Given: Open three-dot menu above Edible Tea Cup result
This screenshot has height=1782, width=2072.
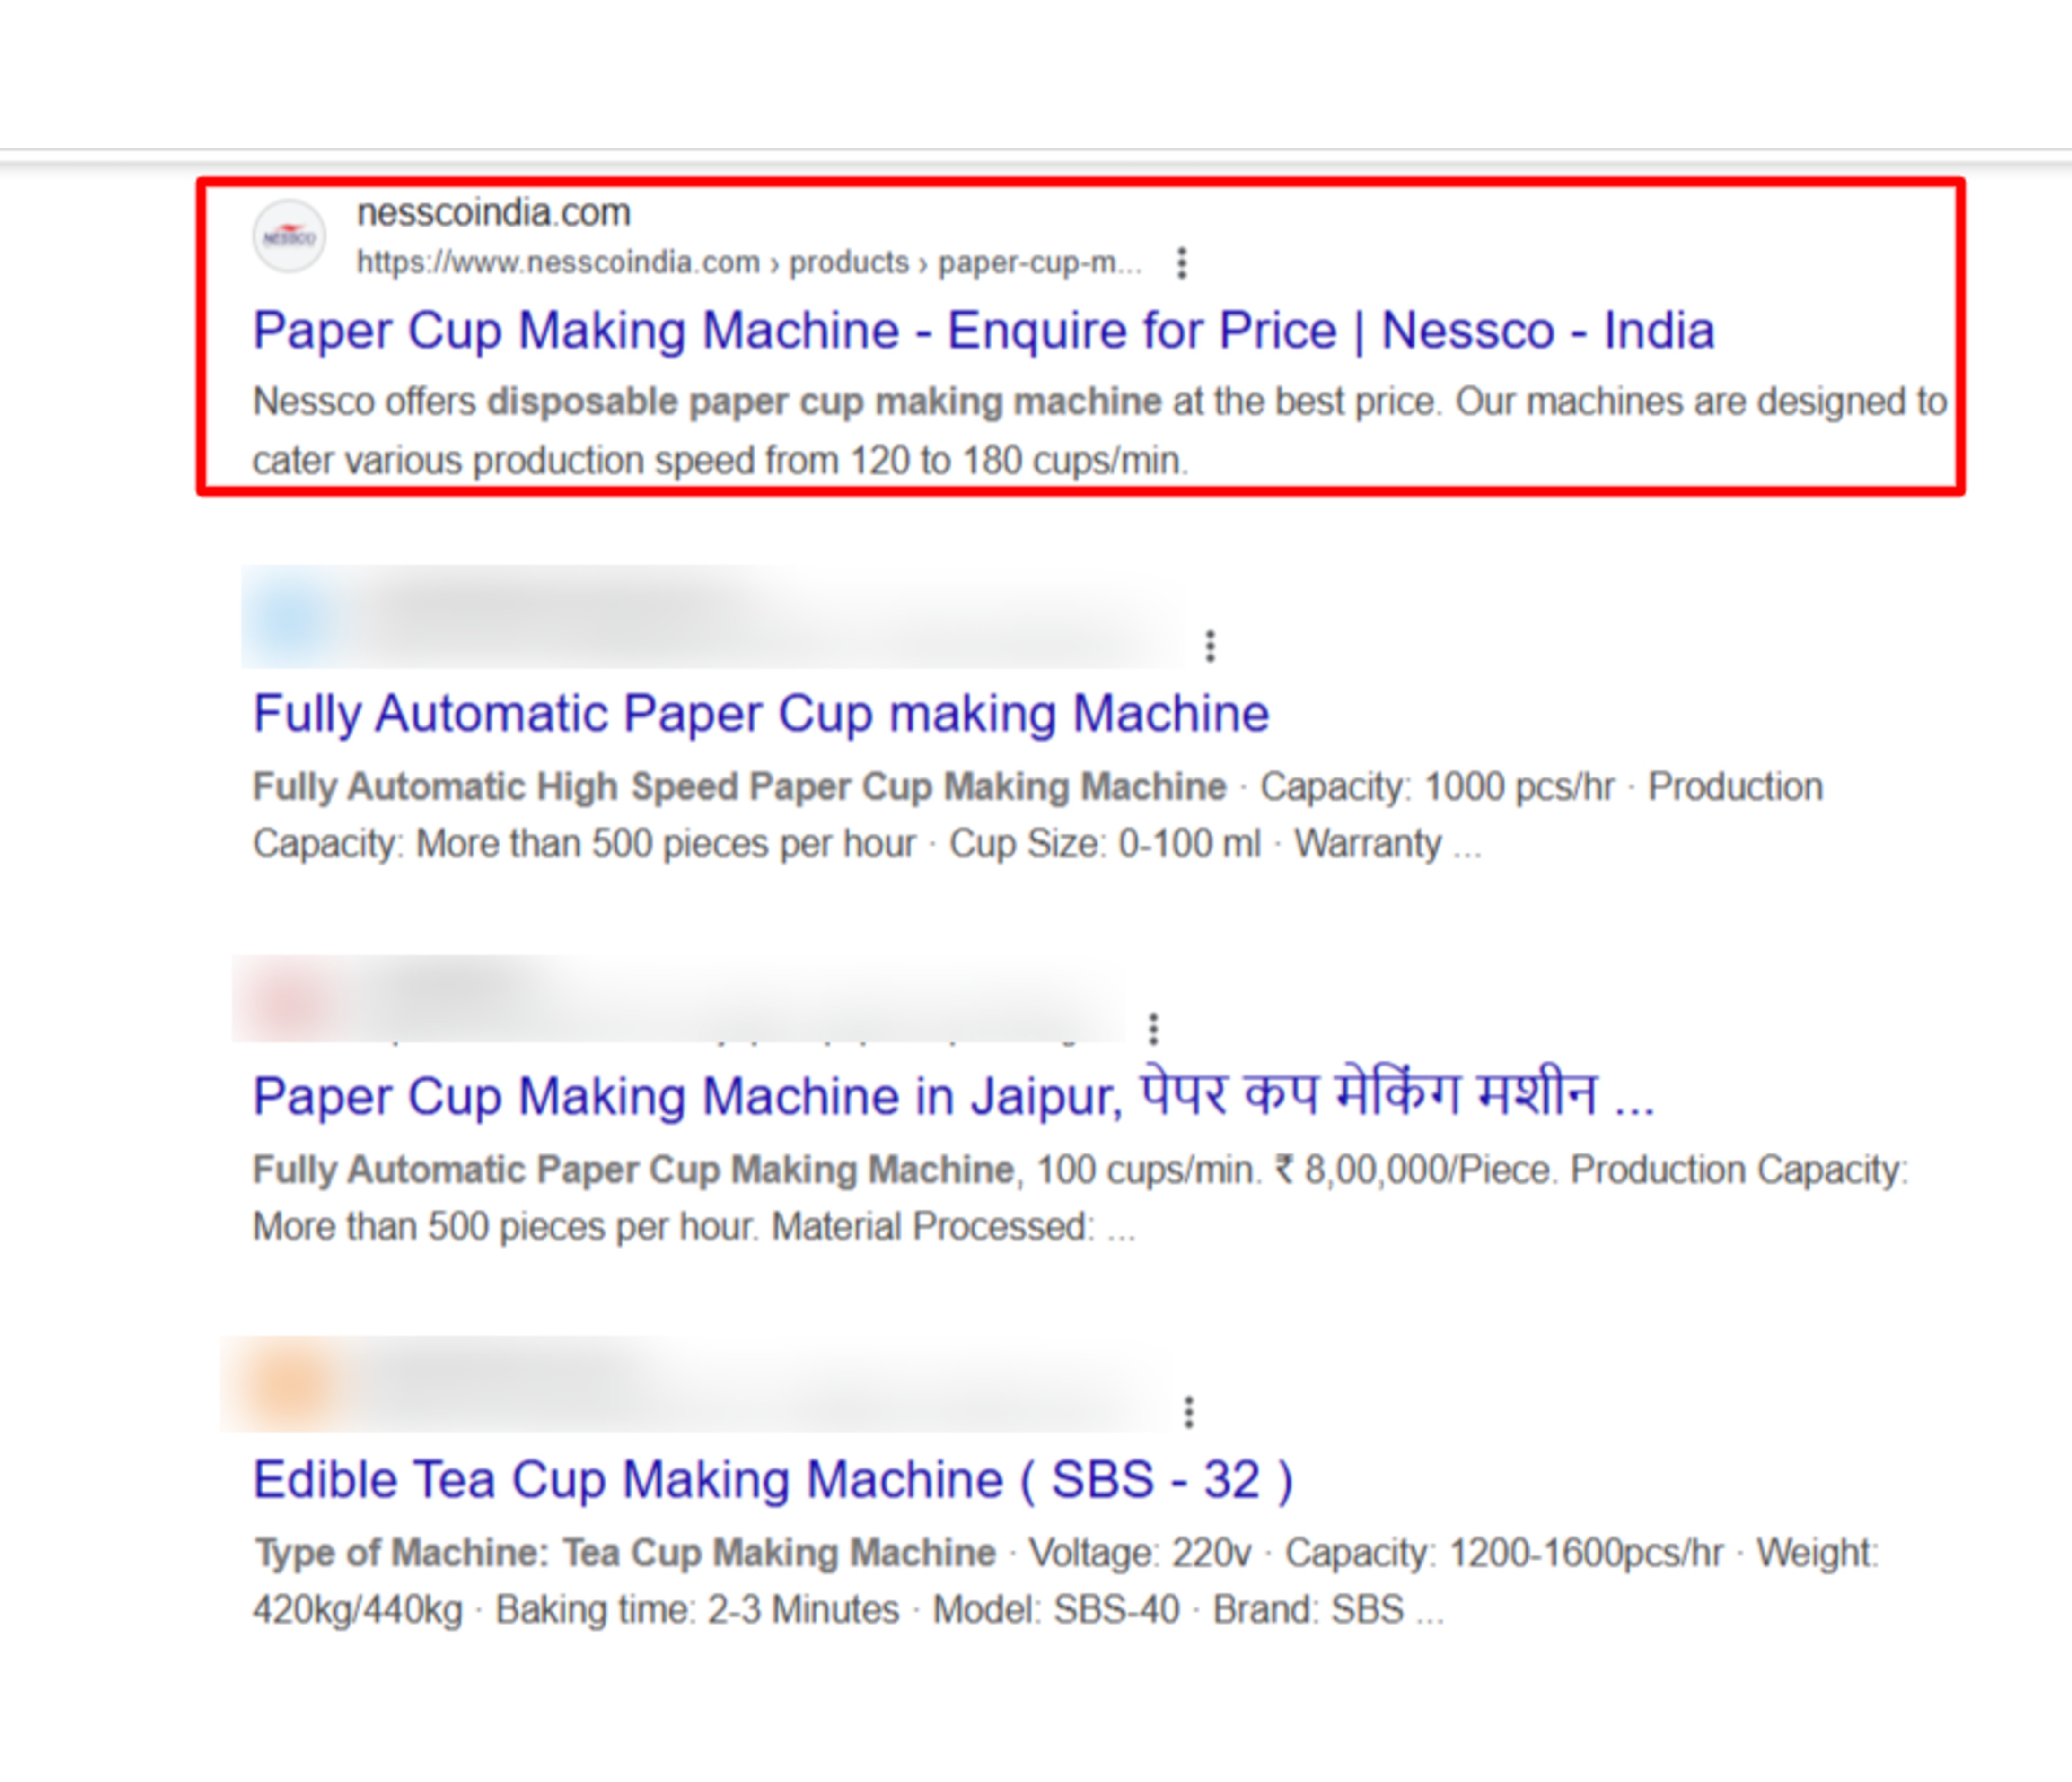Looking at the screenshot, I should pyautogui.click(x=1188, y=1412).
